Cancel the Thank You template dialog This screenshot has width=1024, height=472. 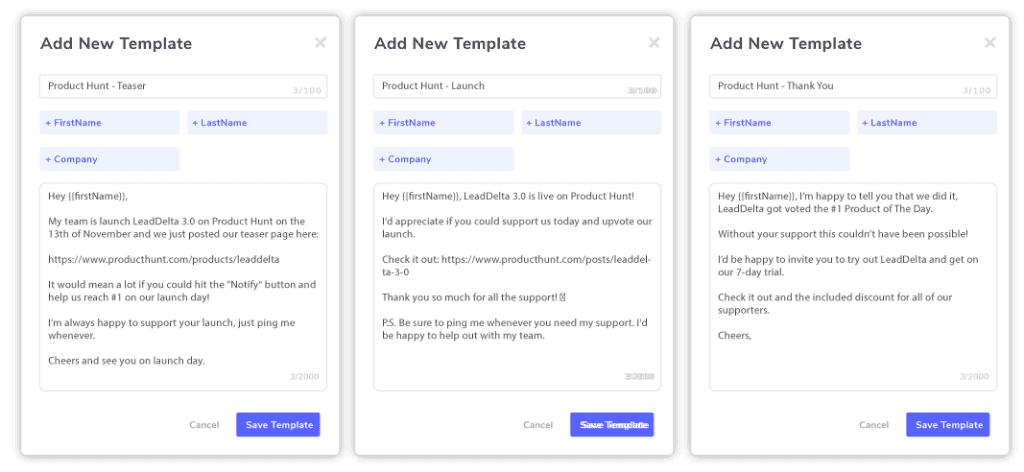pos(874,425)
